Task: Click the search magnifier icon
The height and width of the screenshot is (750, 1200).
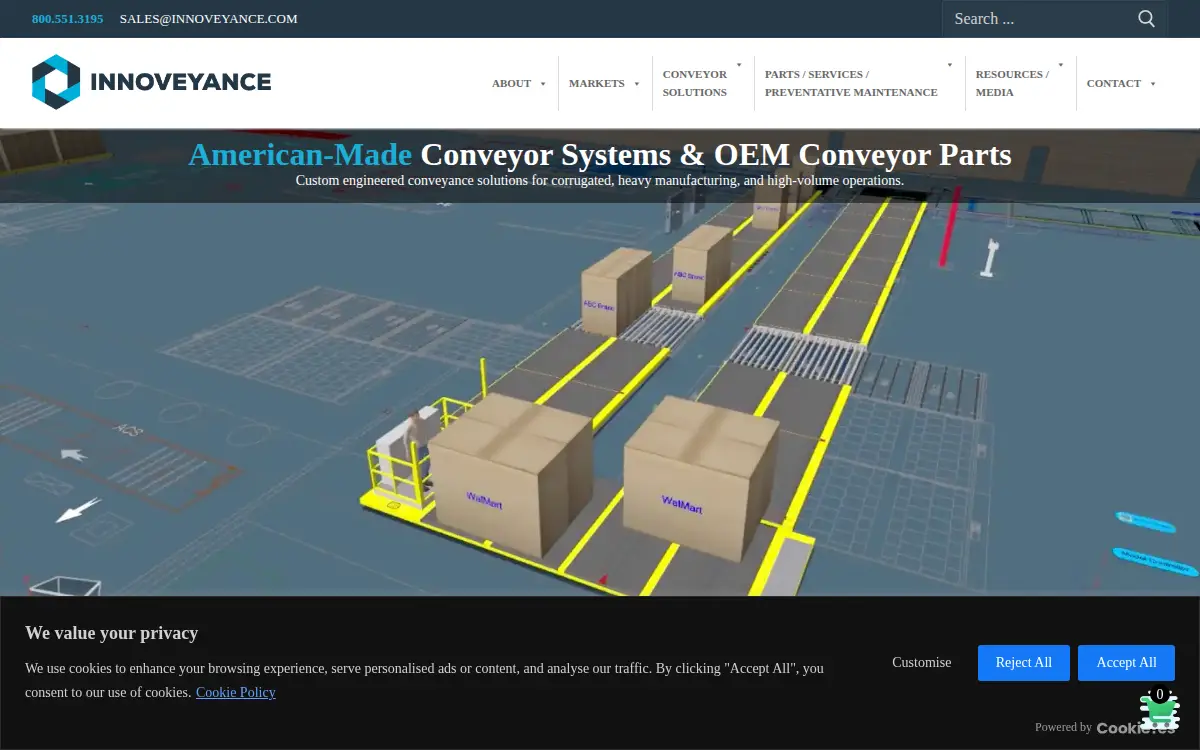Action: pyautogui.click(x=1147, y=19)
